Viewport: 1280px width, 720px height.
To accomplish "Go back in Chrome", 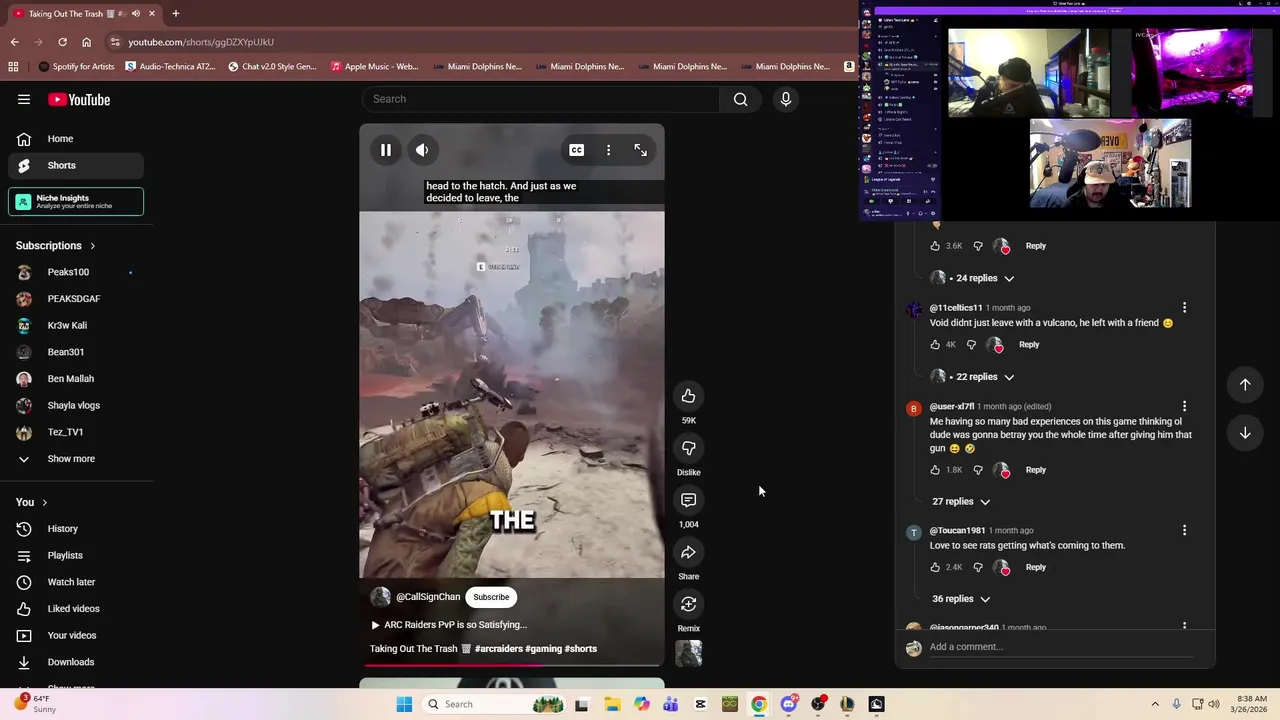I will click(x=14, y=42).
